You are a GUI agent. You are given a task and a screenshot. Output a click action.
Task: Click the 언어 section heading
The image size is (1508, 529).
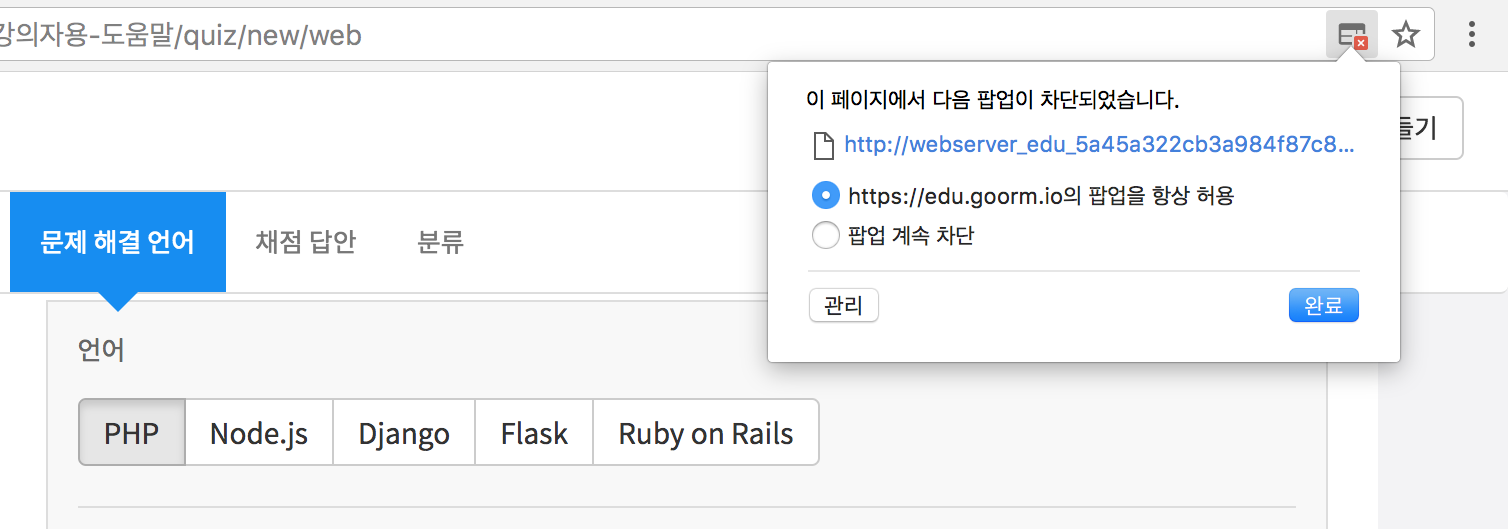pos(101,351)
